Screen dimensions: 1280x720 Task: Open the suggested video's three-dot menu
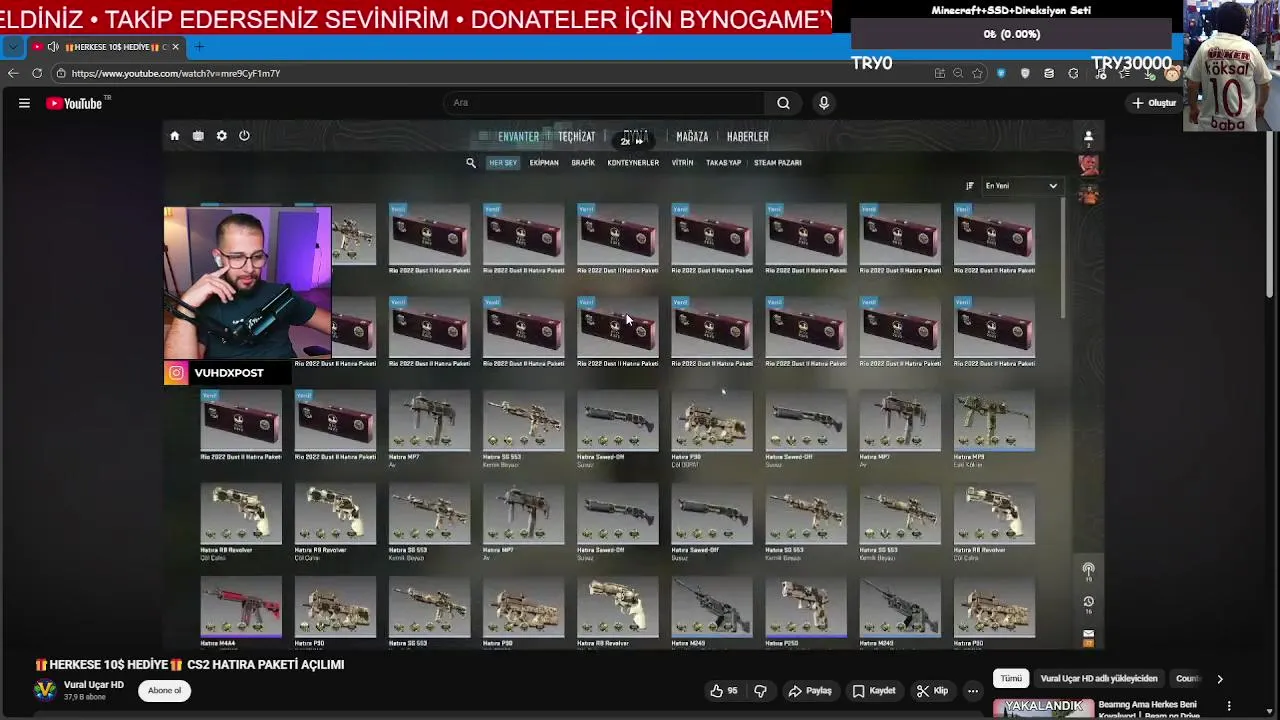coord(1229,707)
